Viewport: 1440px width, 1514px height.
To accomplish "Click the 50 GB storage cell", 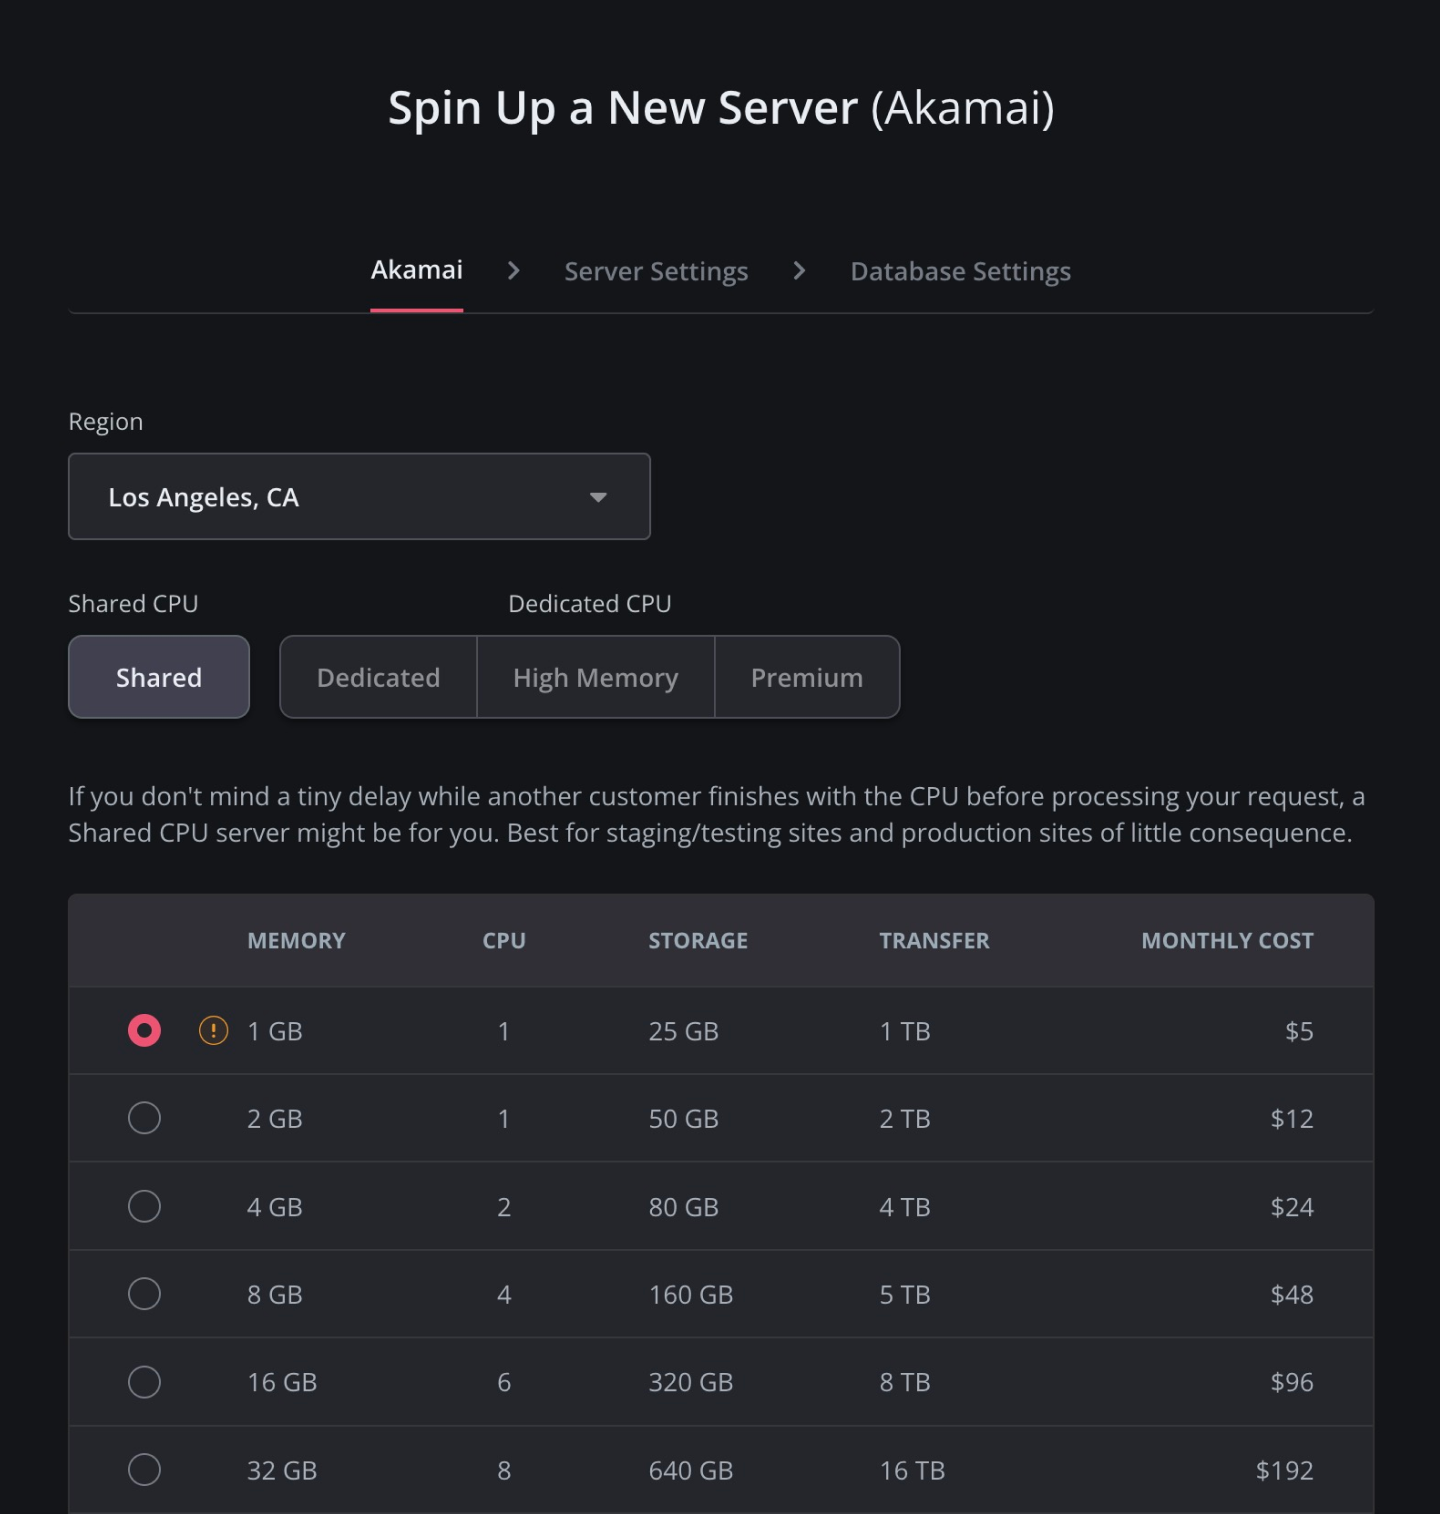I will (684, 1119).
